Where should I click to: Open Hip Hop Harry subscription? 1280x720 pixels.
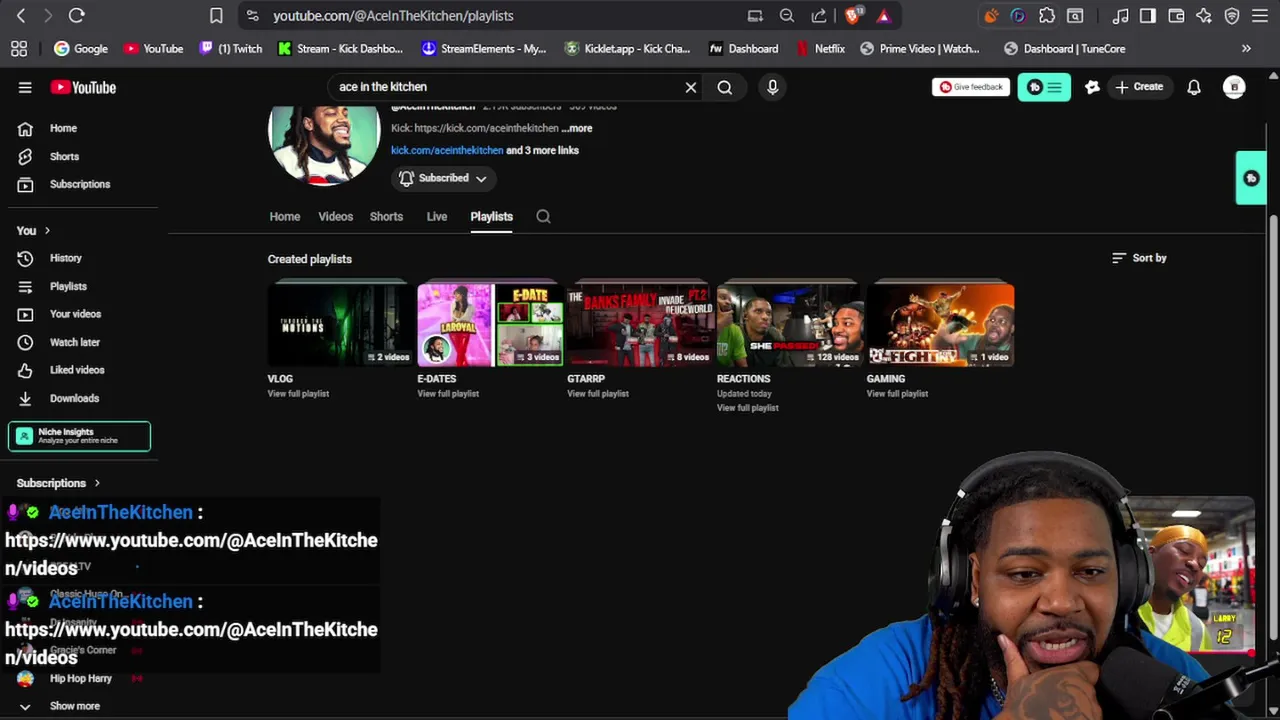[x=80, y=678]
